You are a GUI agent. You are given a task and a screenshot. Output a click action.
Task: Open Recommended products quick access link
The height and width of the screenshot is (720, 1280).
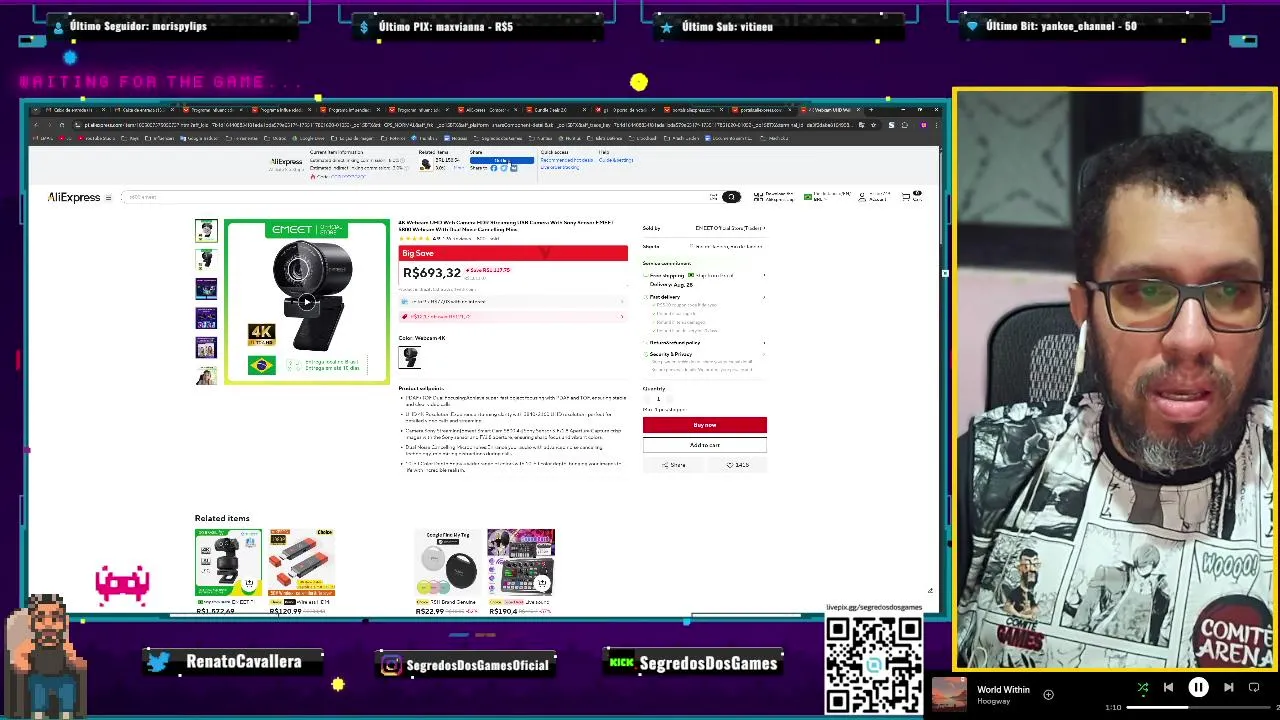[566, 160]
